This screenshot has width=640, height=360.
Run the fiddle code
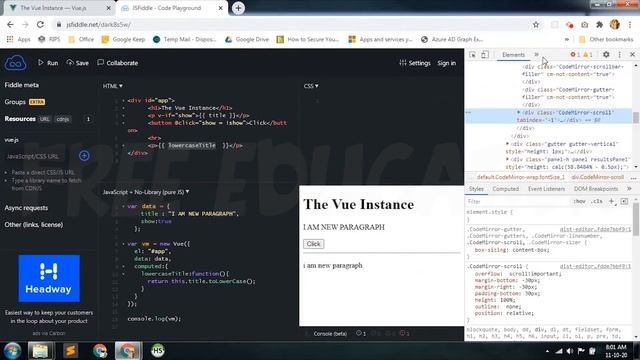pos(48,63)
